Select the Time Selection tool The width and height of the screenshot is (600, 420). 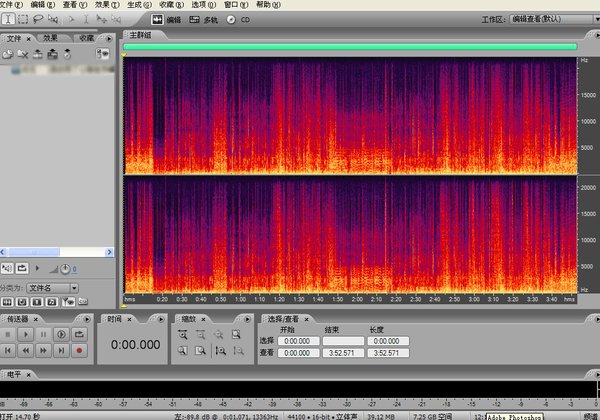tap(8, 19)
